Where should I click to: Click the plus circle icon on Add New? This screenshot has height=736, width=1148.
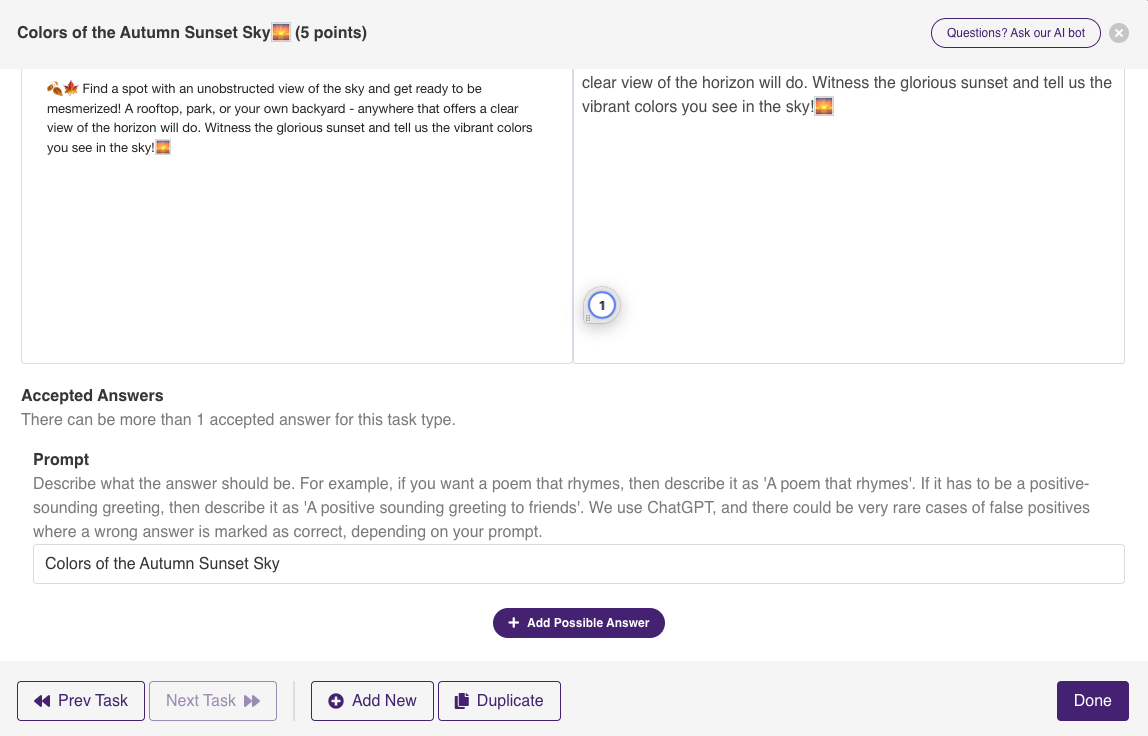tap(337, 701)
